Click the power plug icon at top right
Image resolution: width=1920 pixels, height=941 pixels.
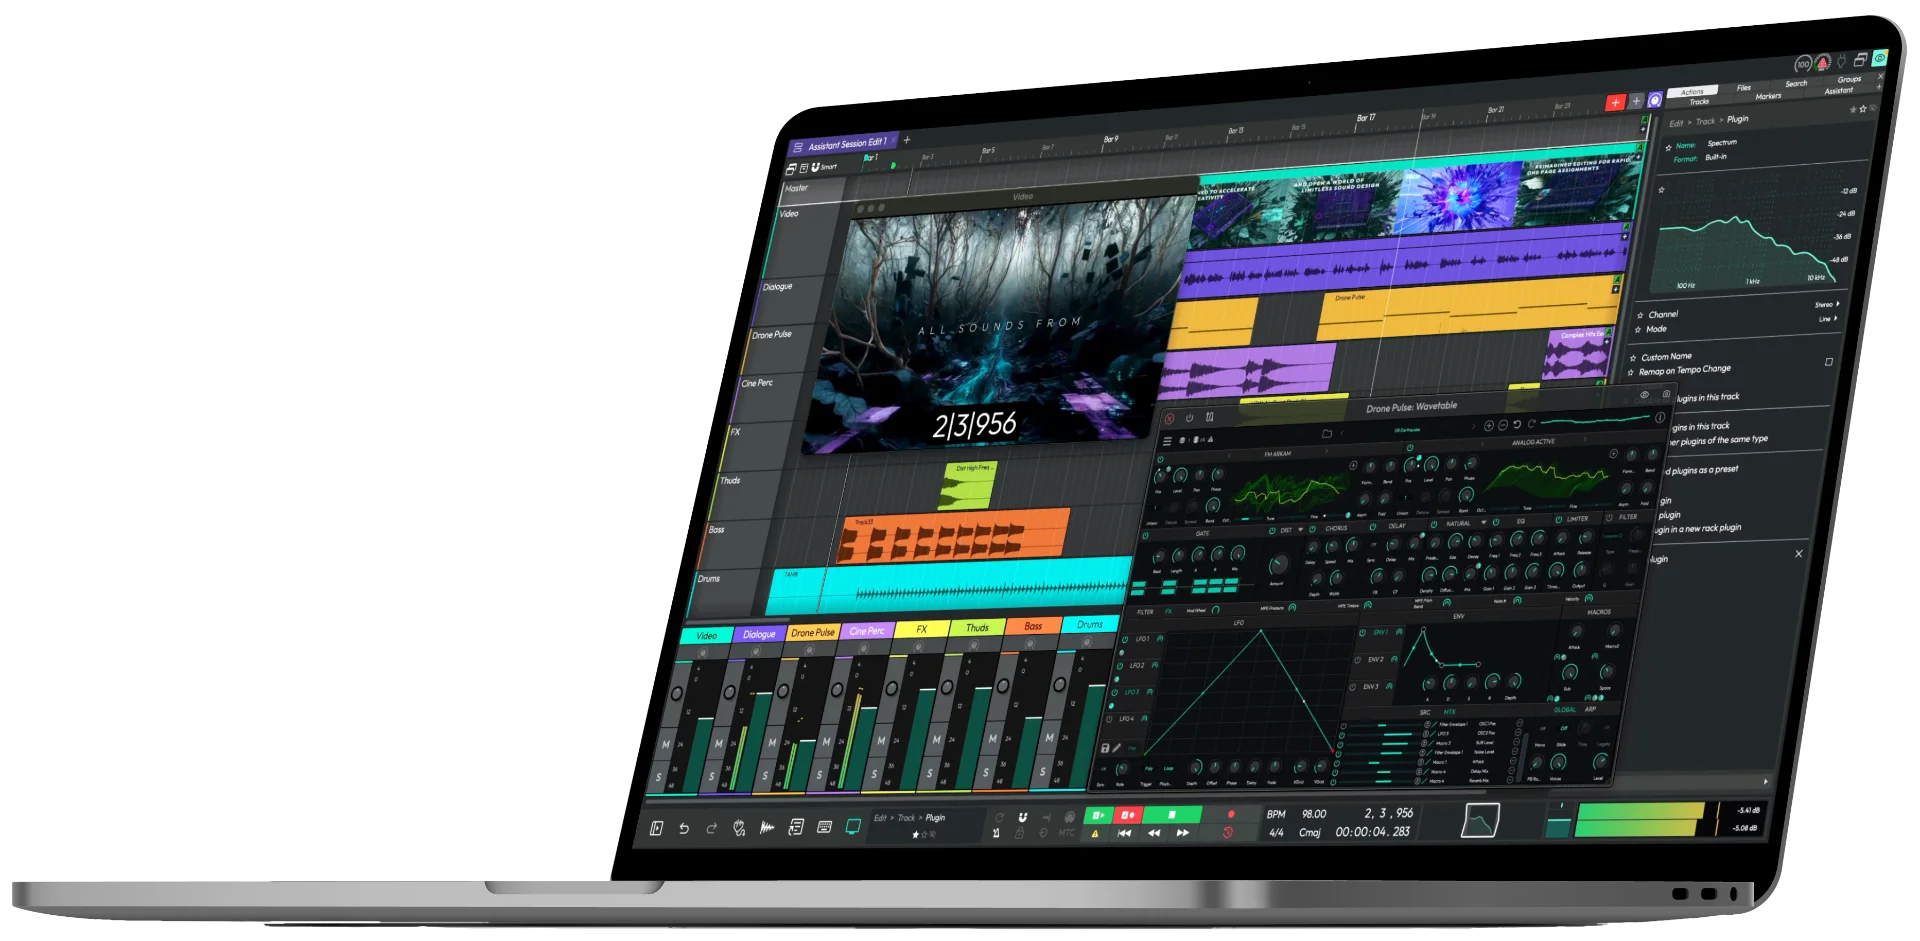(x=1842, y=61)
